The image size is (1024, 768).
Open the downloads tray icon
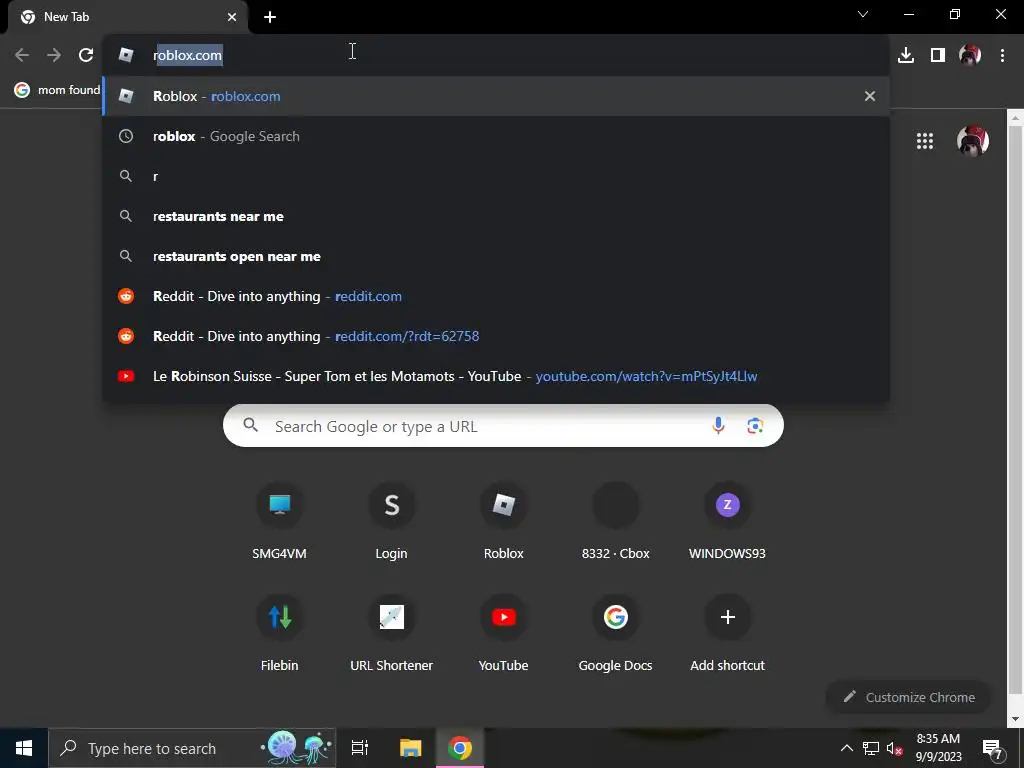pos(906,55)
